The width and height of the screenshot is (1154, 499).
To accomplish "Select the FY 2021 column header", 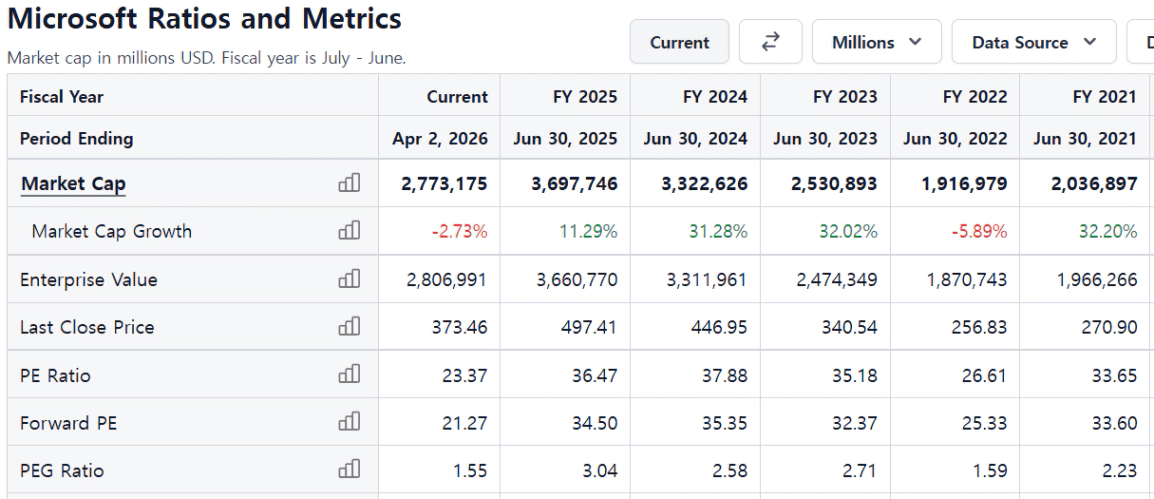I will tap(1106, 97).
